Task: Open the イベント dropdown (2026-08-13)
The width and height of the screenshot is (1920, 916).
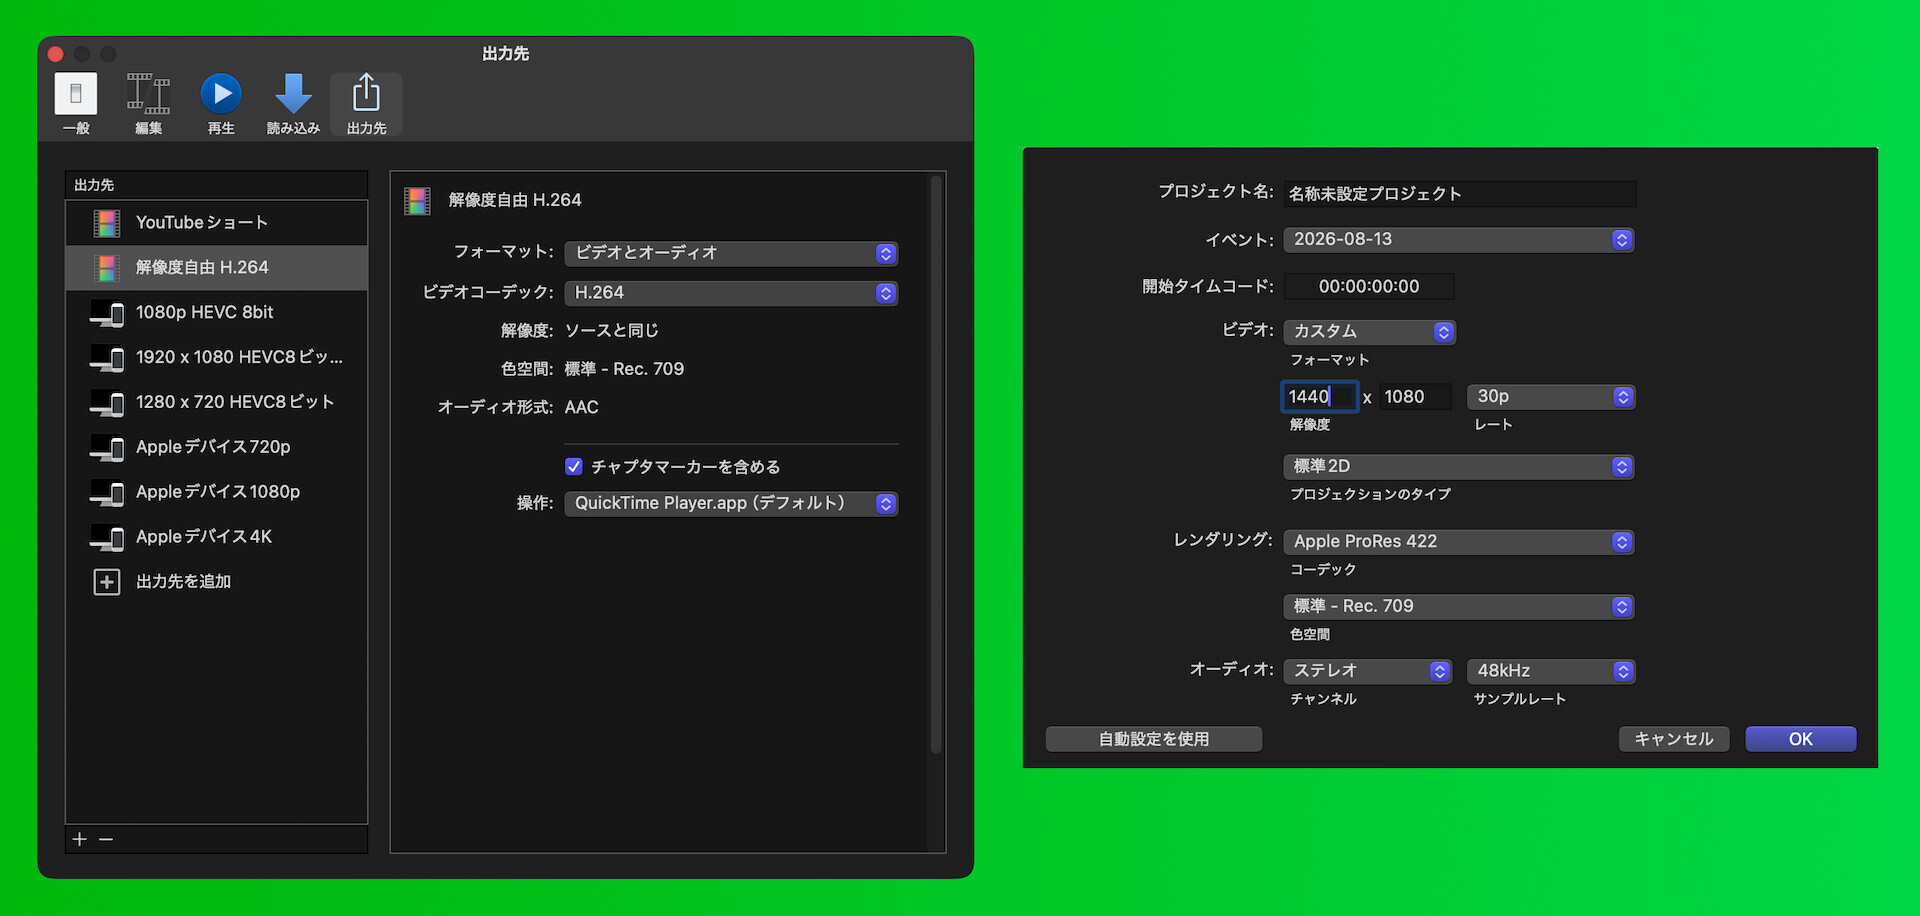Action: pos(1459,240)
